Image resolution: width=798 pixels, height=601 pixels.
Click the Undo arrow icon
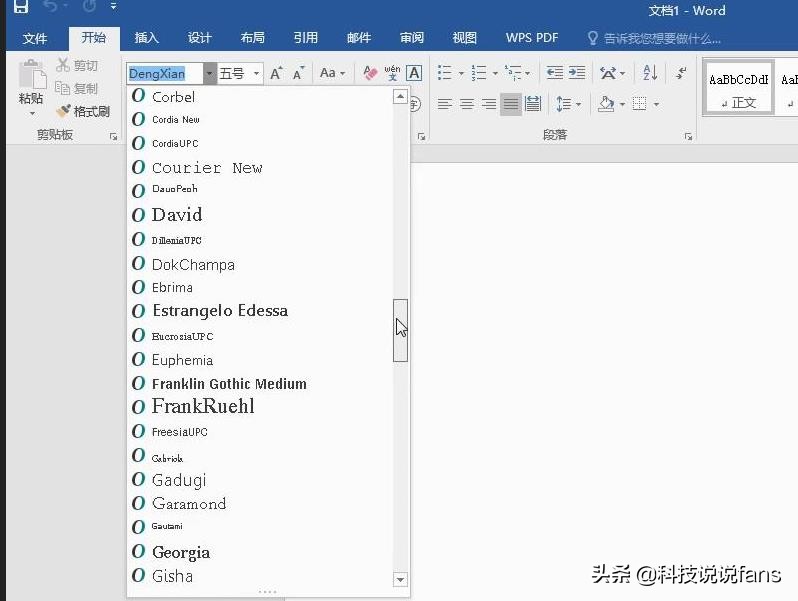[x=50, y=7]
